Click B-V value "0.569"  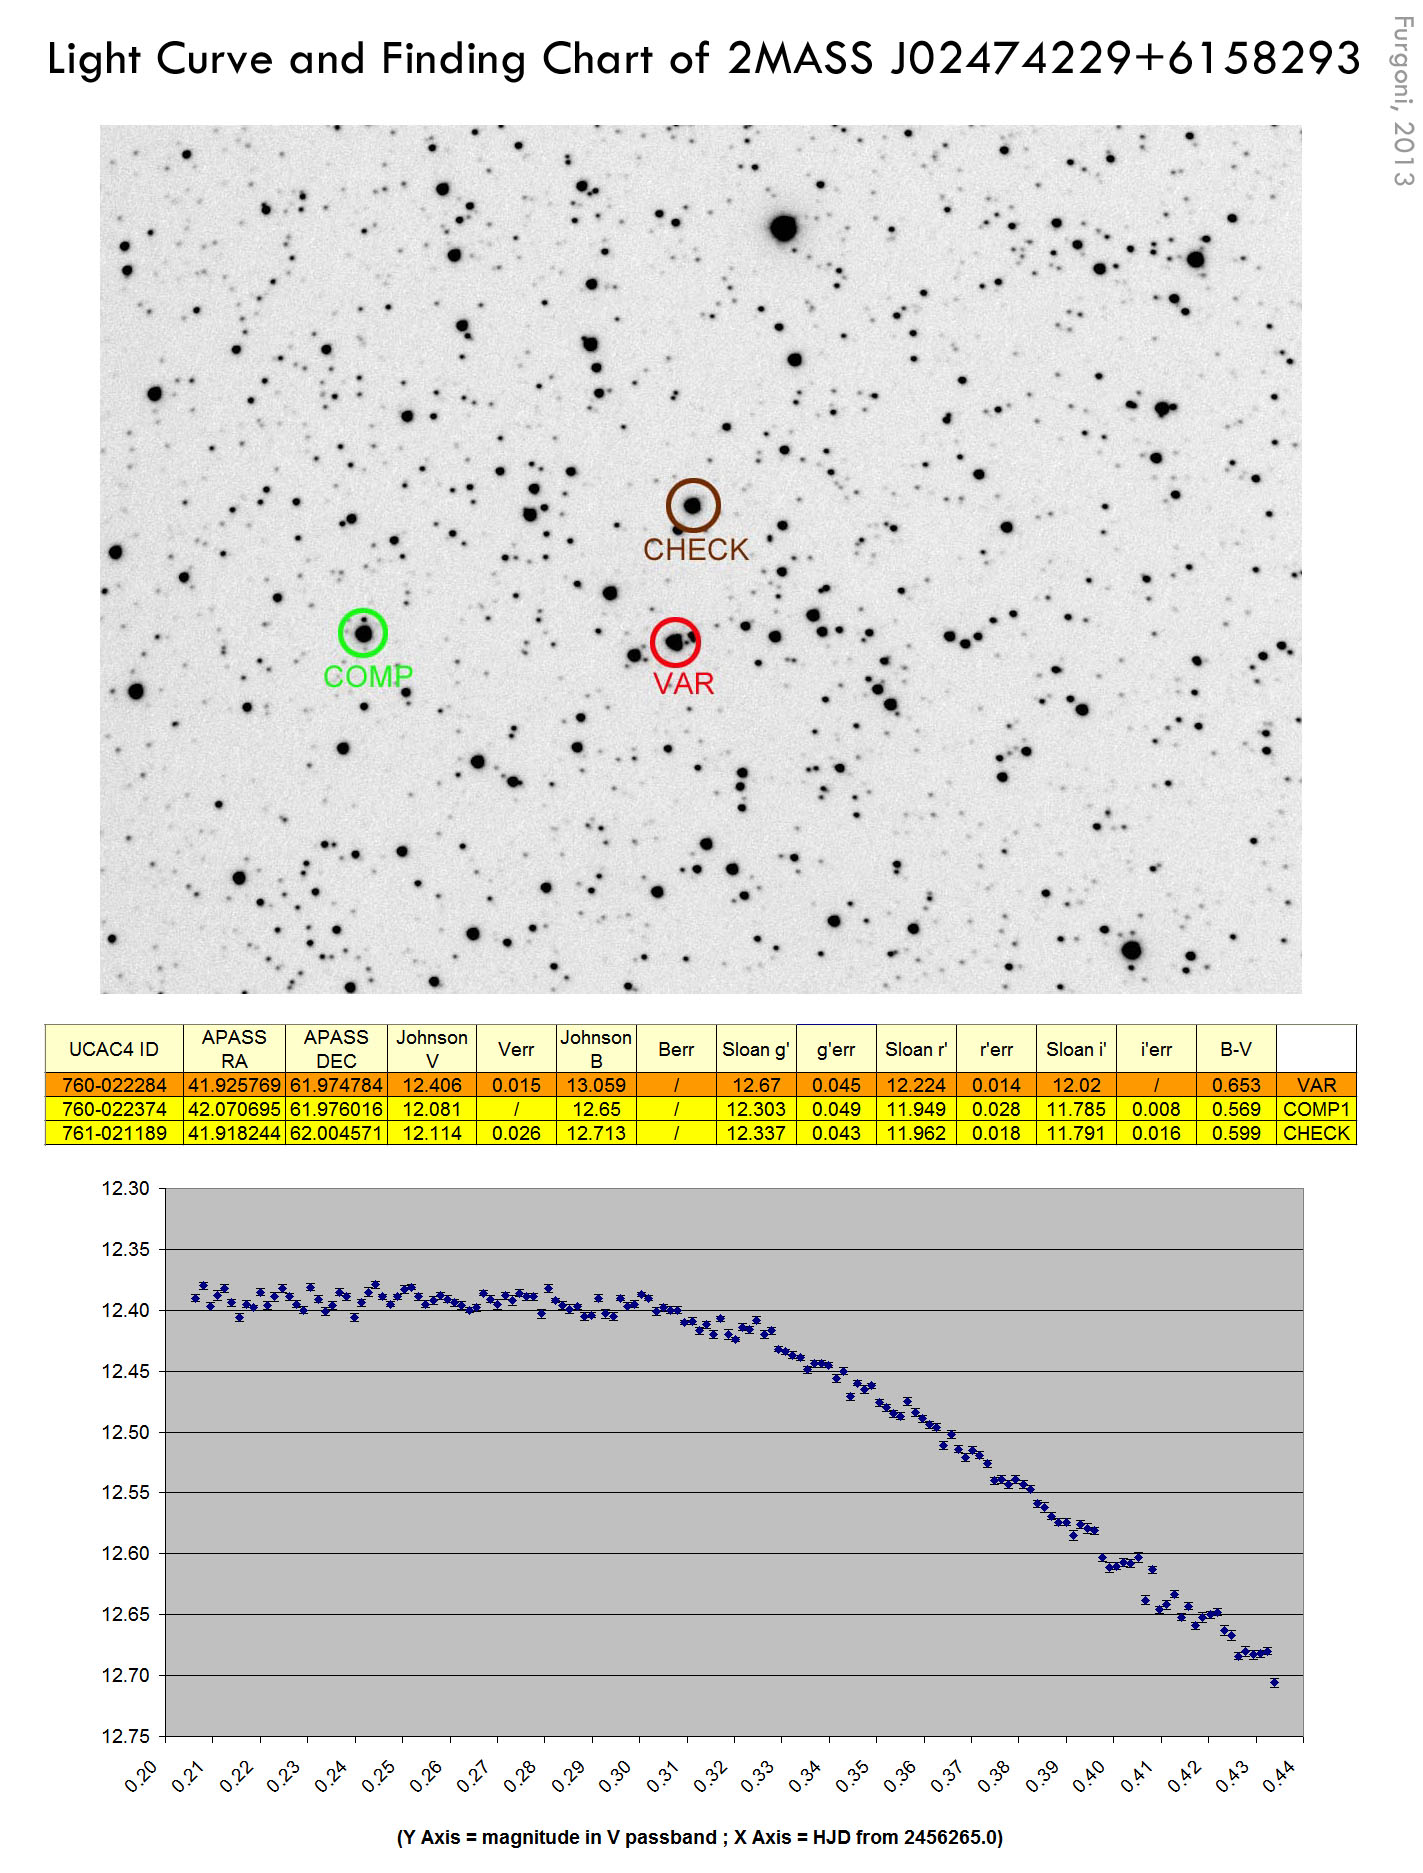(x=1236, y=1109)
